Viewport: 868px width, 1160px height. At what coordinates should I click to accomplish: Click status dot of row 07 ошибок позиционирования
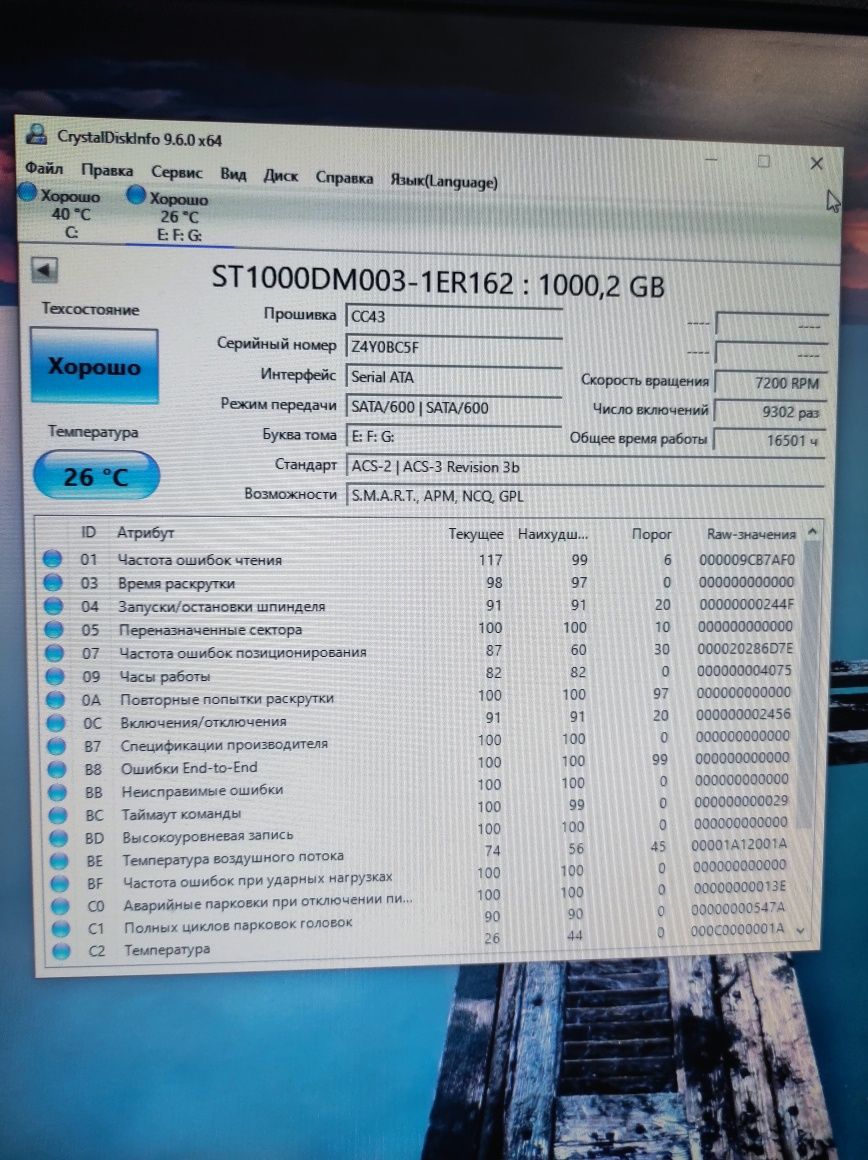pyautogui.click(x=55, y=652)
